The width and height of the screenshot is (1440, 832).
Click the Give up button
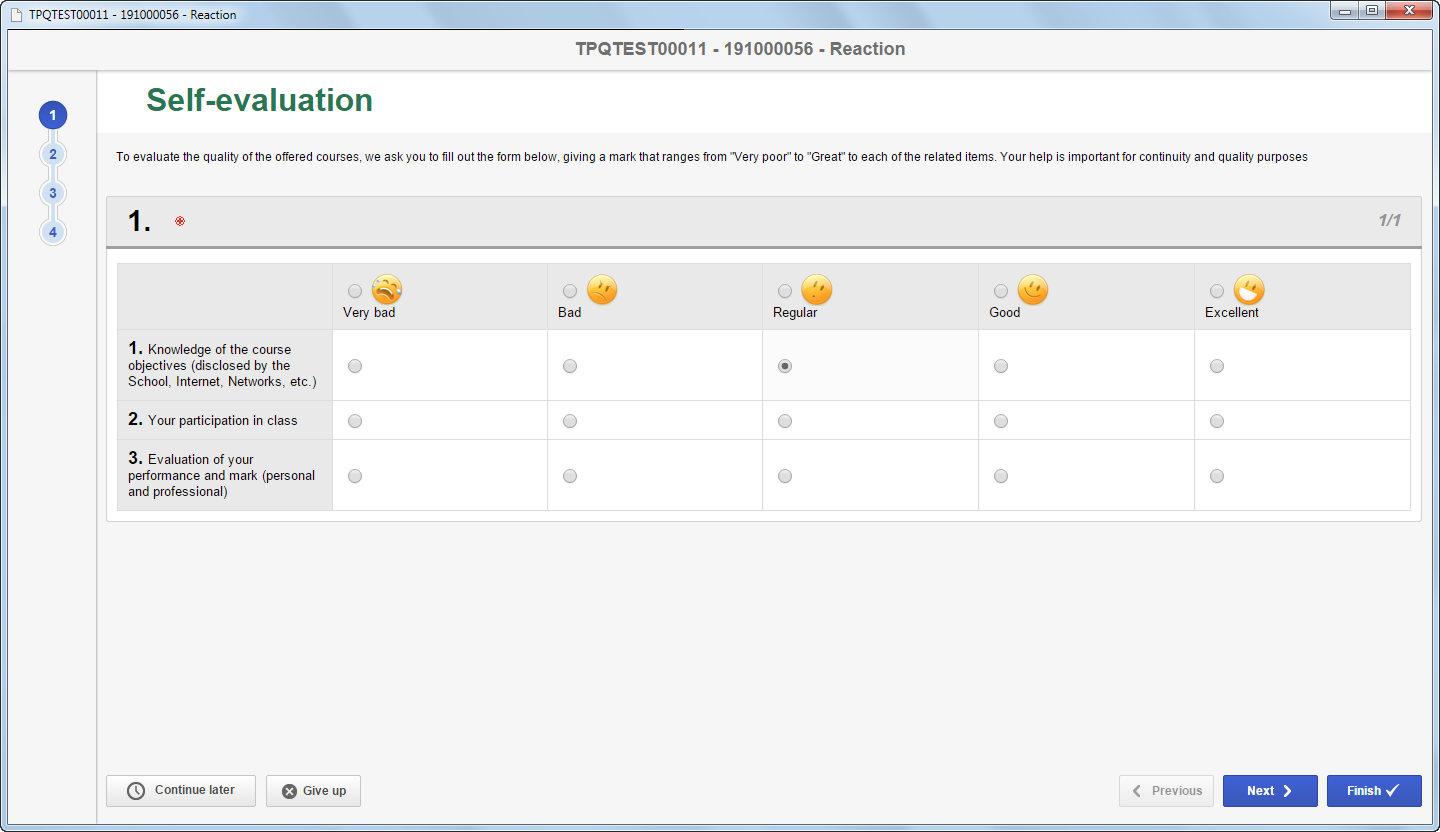click(x=313, y=791)
